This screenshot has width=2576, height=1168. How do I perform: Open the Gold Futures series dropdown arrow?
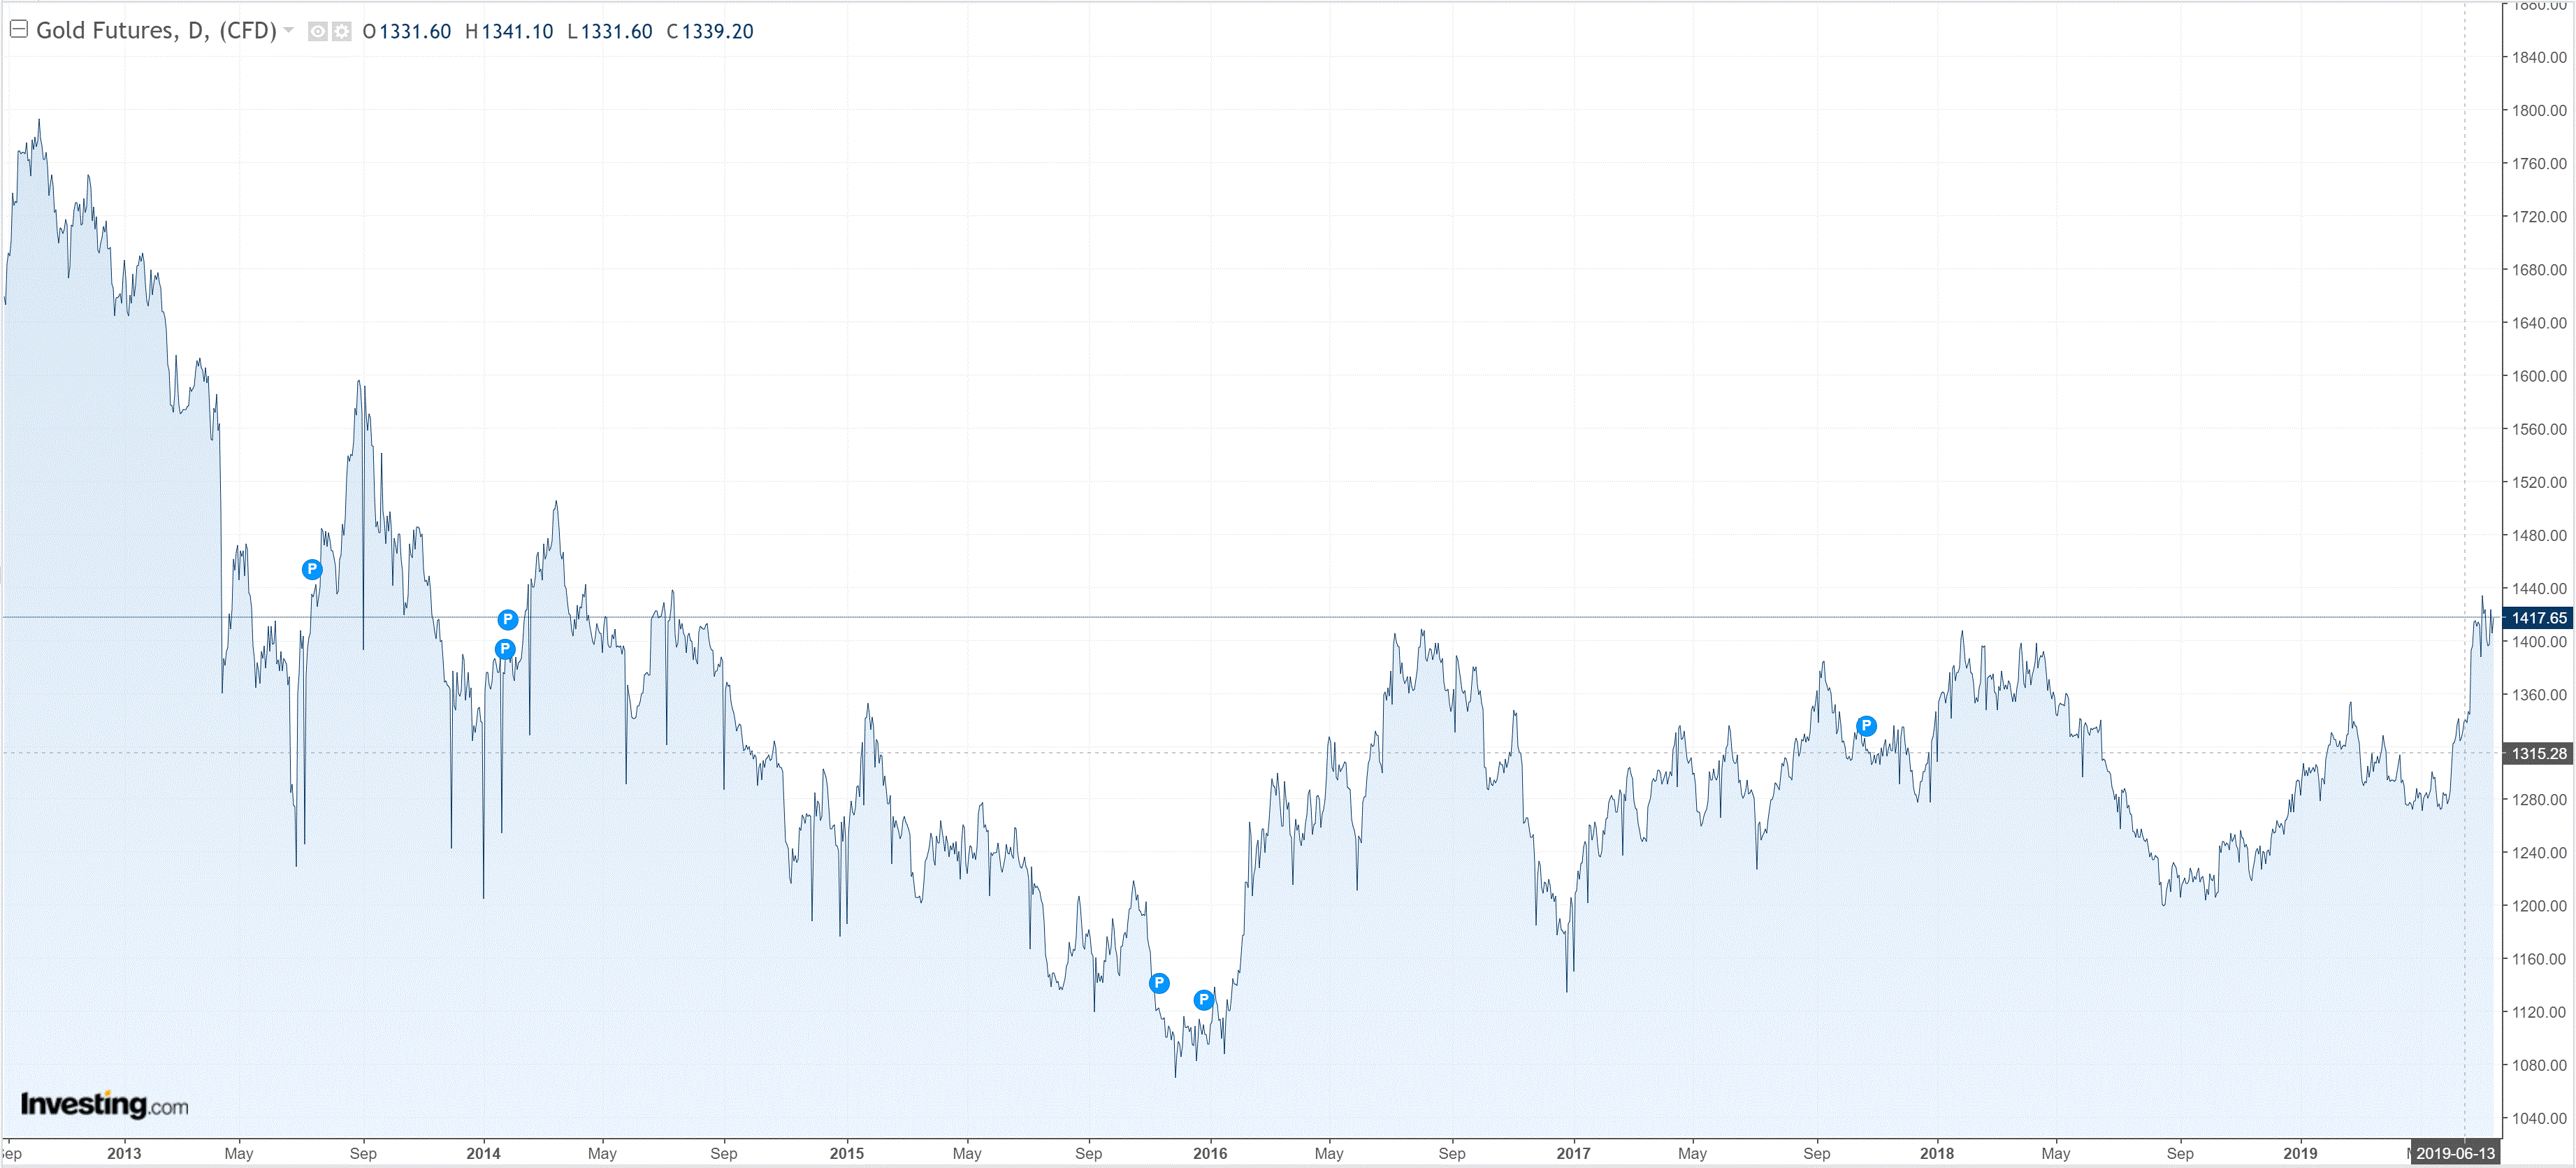pyautogui.click(x=289, y=30)
